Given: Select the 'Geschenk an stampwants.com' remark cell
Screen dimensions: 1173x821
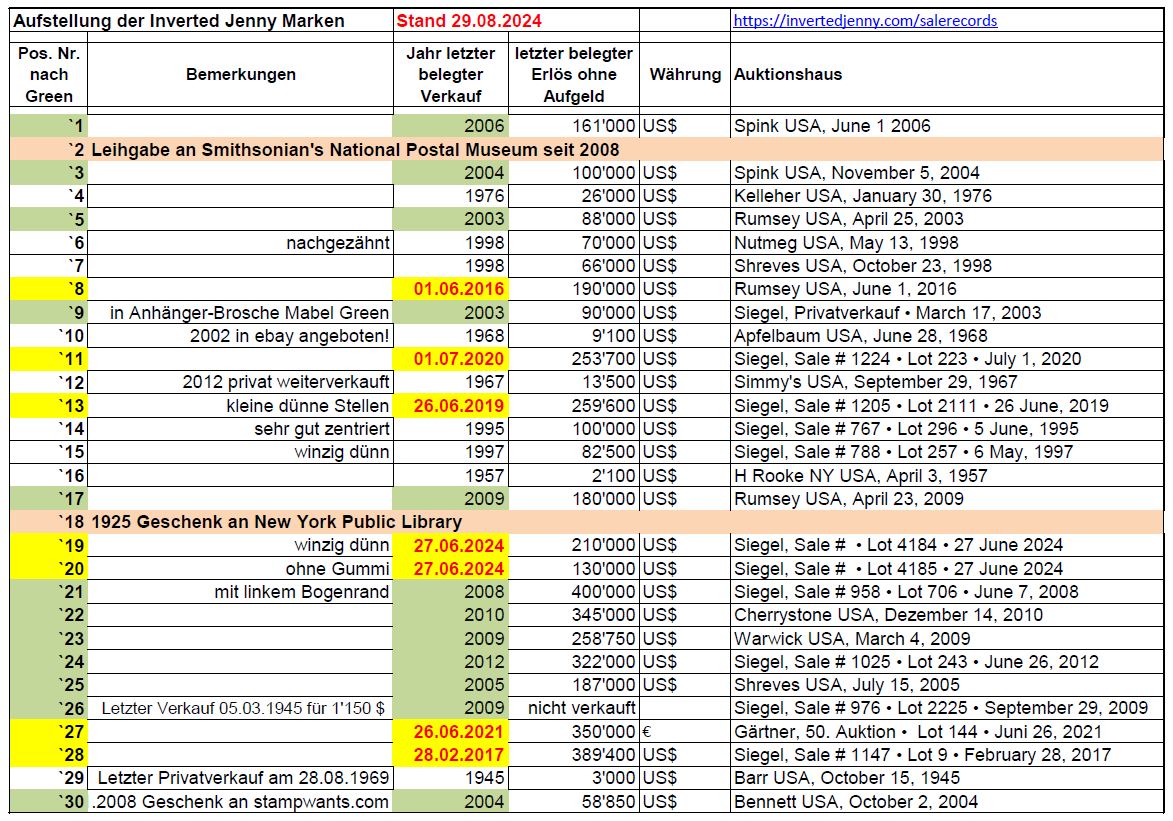Looking at the screenshot, I should [x=240, y=801].
